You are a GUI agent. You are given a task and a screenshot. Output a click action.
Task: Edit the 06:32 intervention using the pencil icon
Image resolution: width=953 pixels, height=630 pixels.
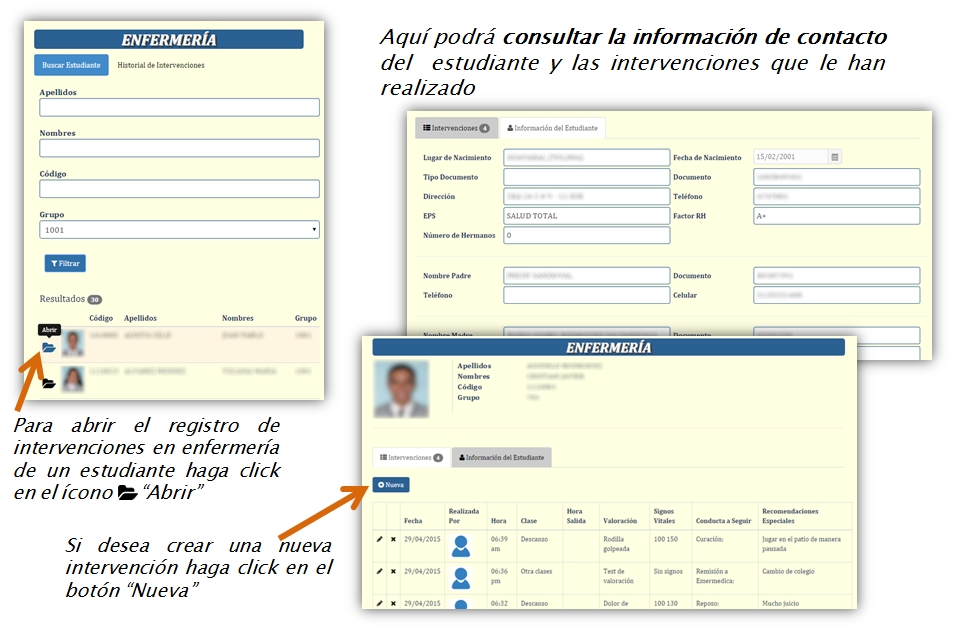click(380, 603)
